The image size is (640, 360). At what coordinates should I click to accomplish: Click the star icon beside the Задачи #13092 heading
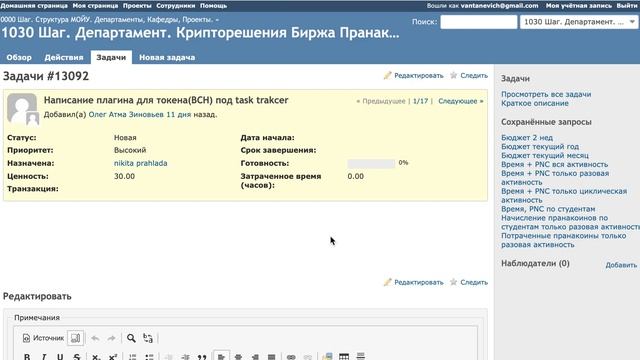[x=453, y=76]
